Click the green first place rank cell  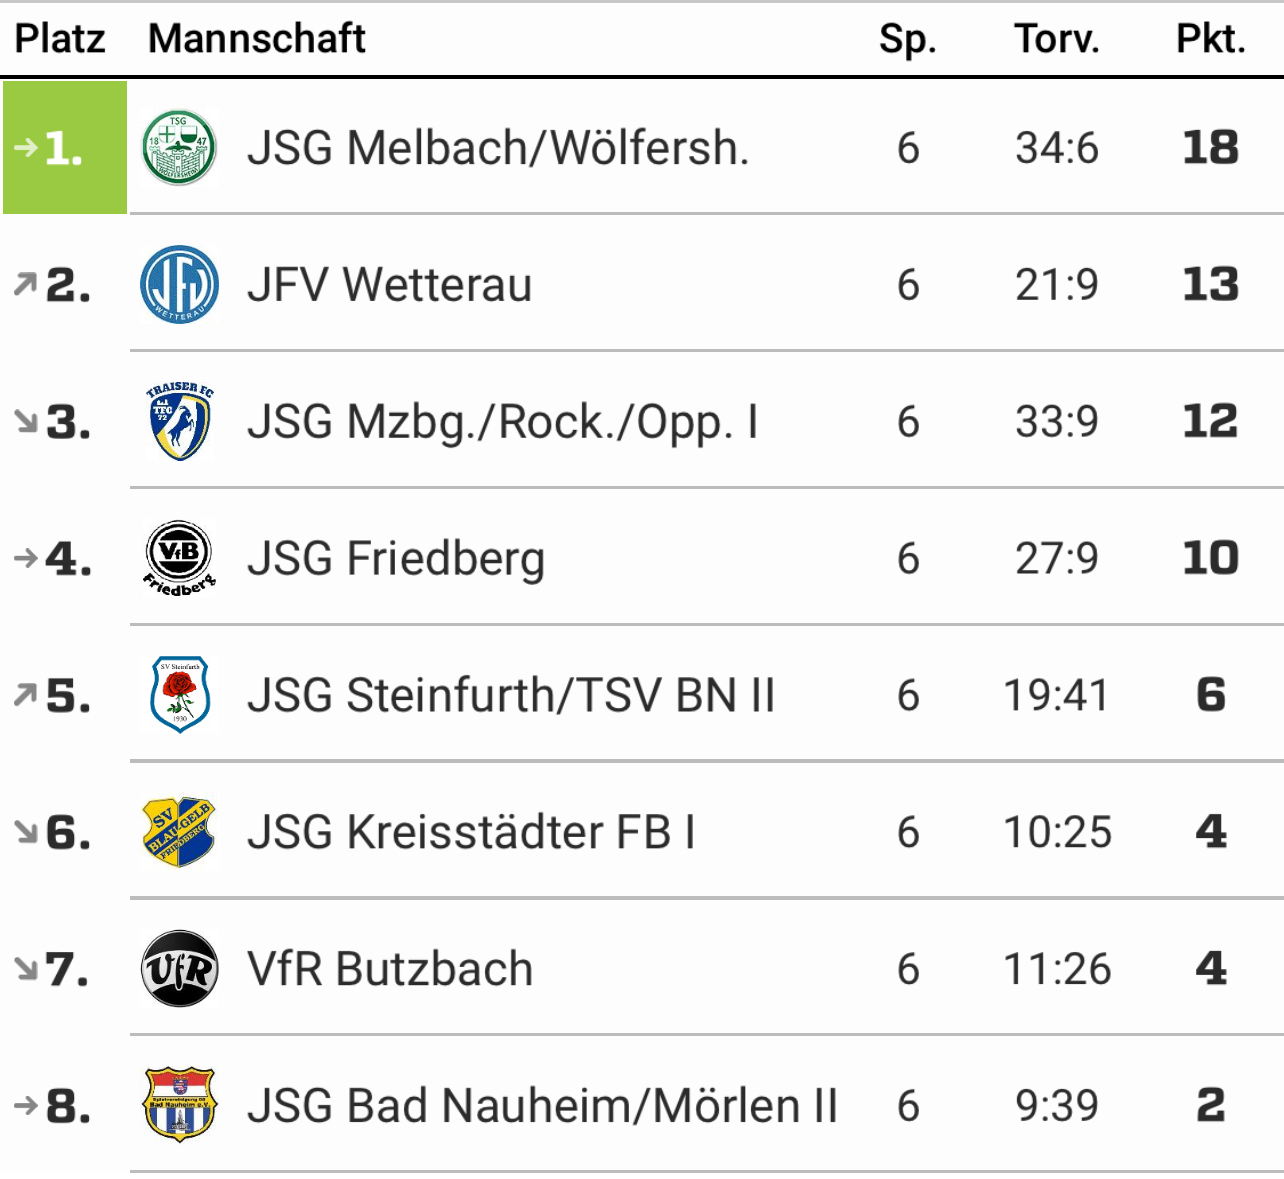[x=65, y=148]
